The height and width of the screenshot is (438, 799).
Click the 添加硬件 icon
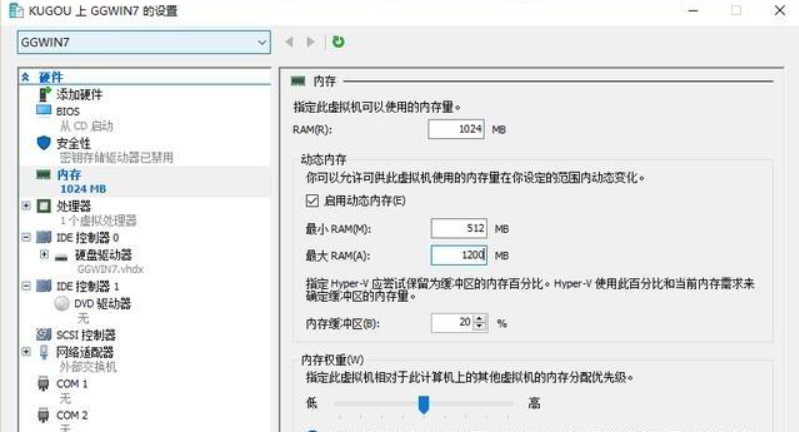45,94
